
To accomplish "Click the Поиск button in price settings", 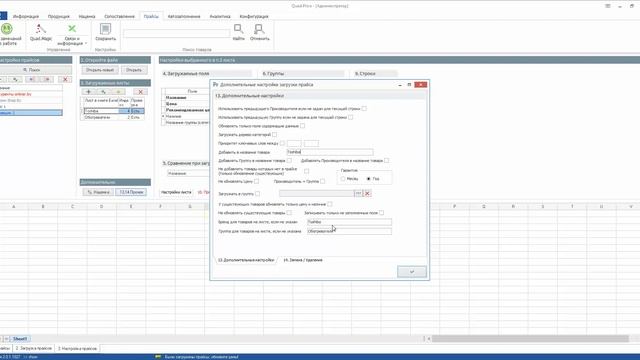I will click(31, 70).
